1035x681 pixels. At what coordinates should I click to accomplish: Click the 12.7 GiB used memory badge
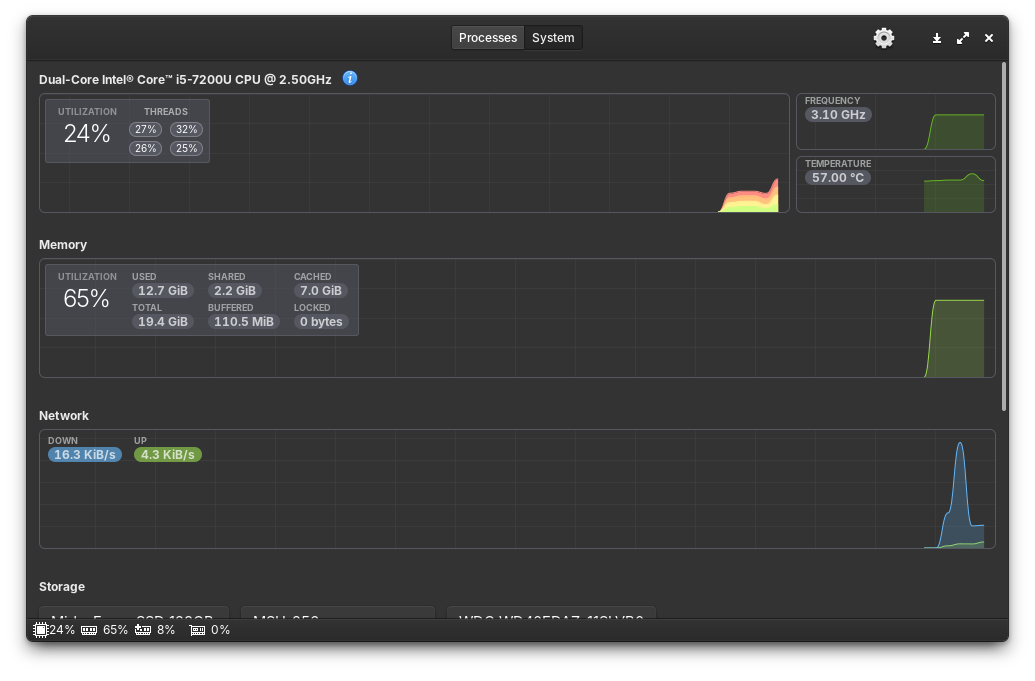point(163,291)
